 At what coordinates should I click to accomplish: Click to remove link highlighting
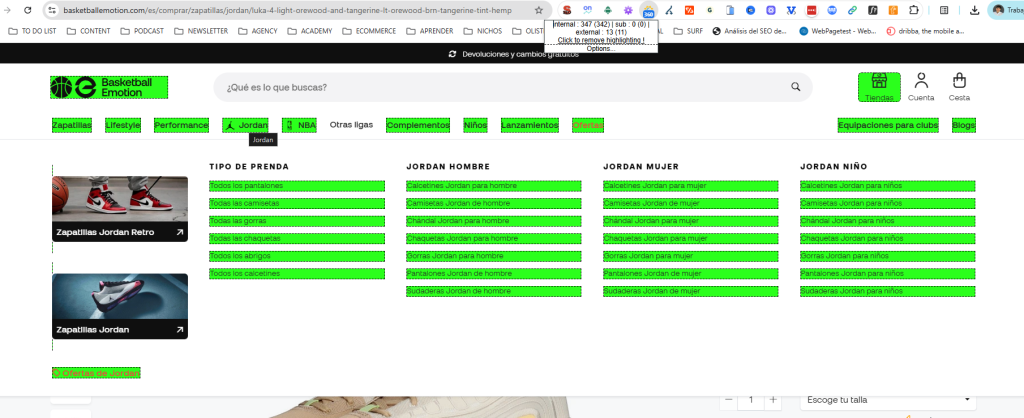pos(599,40)
